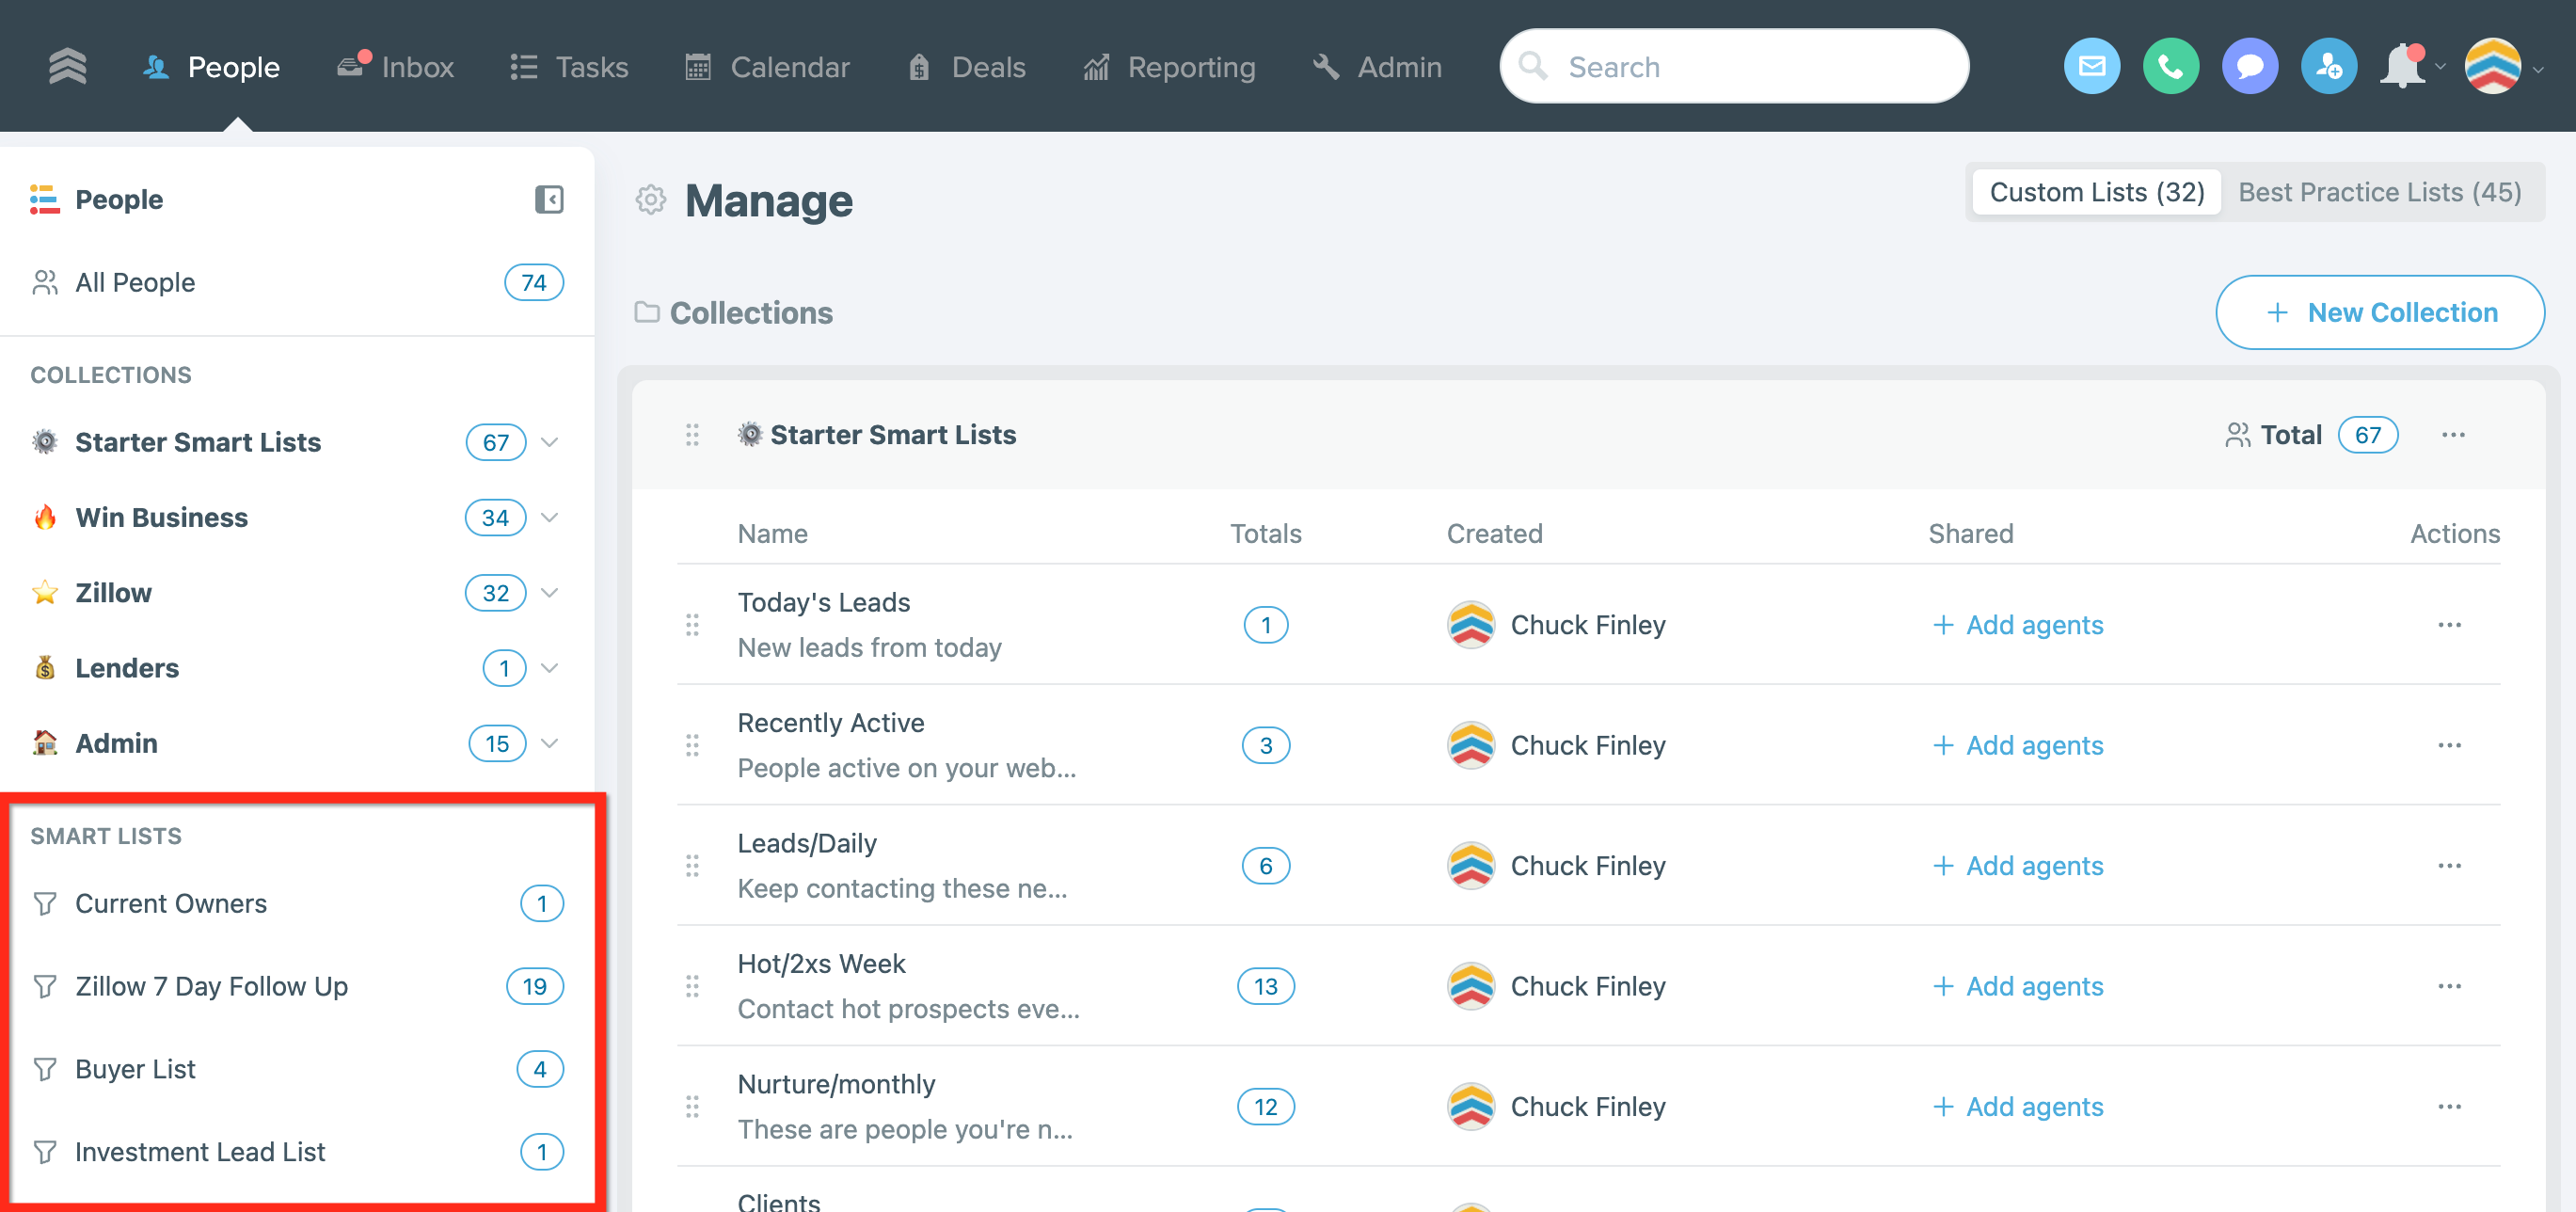The image size is (2576, 1212).
Task: Open actions menu for Recently Active row
Action: (x=2449, y=745)
